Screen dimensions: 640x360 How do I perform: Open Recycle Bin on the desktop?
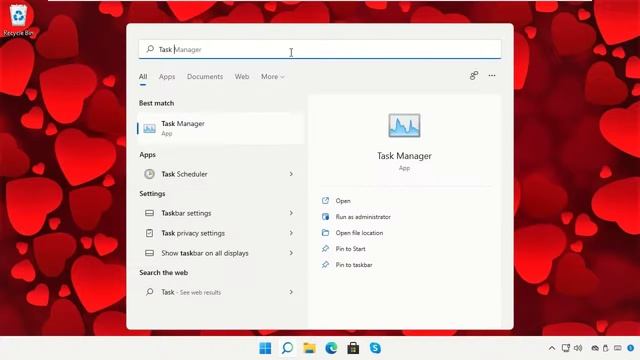point(18,20)
